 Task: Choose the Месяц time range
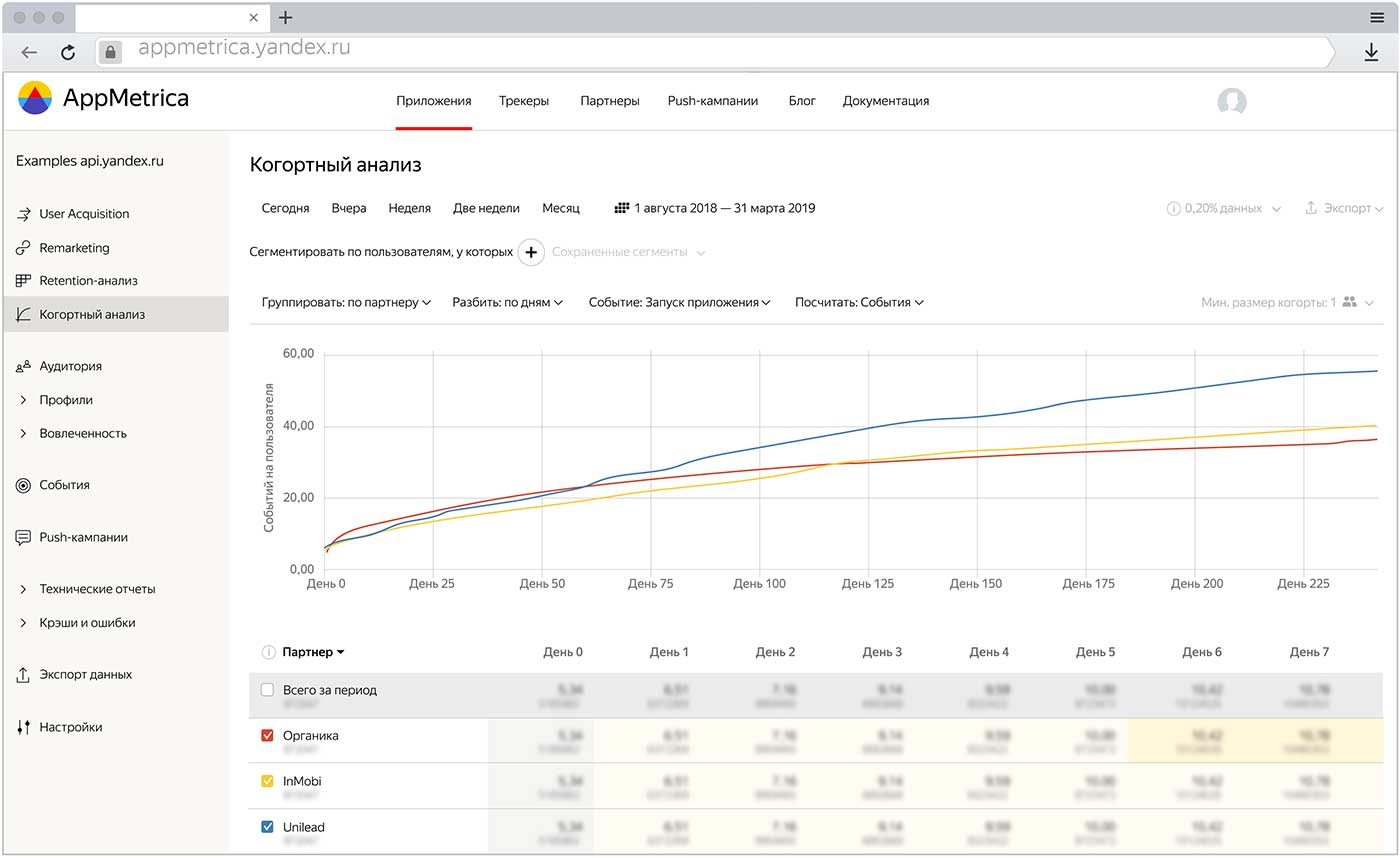pos(560,208)
